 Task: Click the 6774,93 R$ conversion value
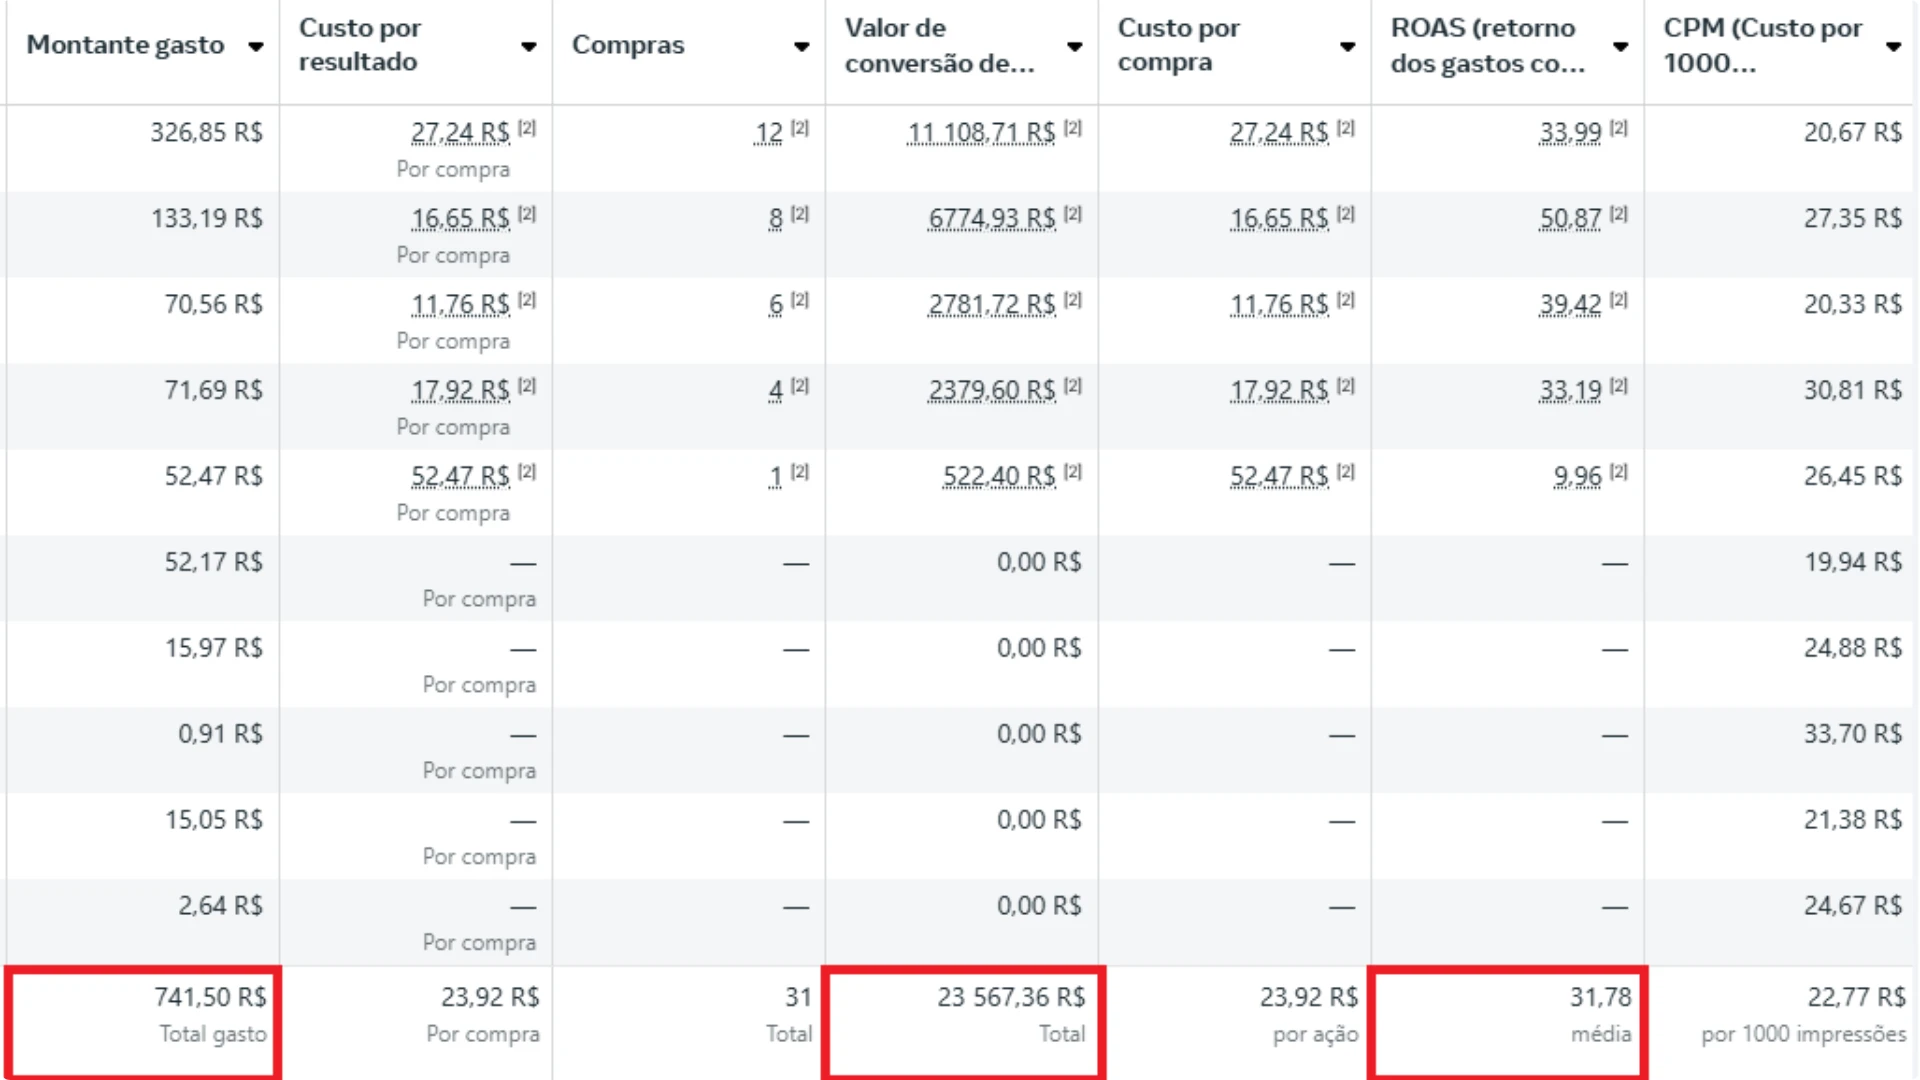pos(992,219)
